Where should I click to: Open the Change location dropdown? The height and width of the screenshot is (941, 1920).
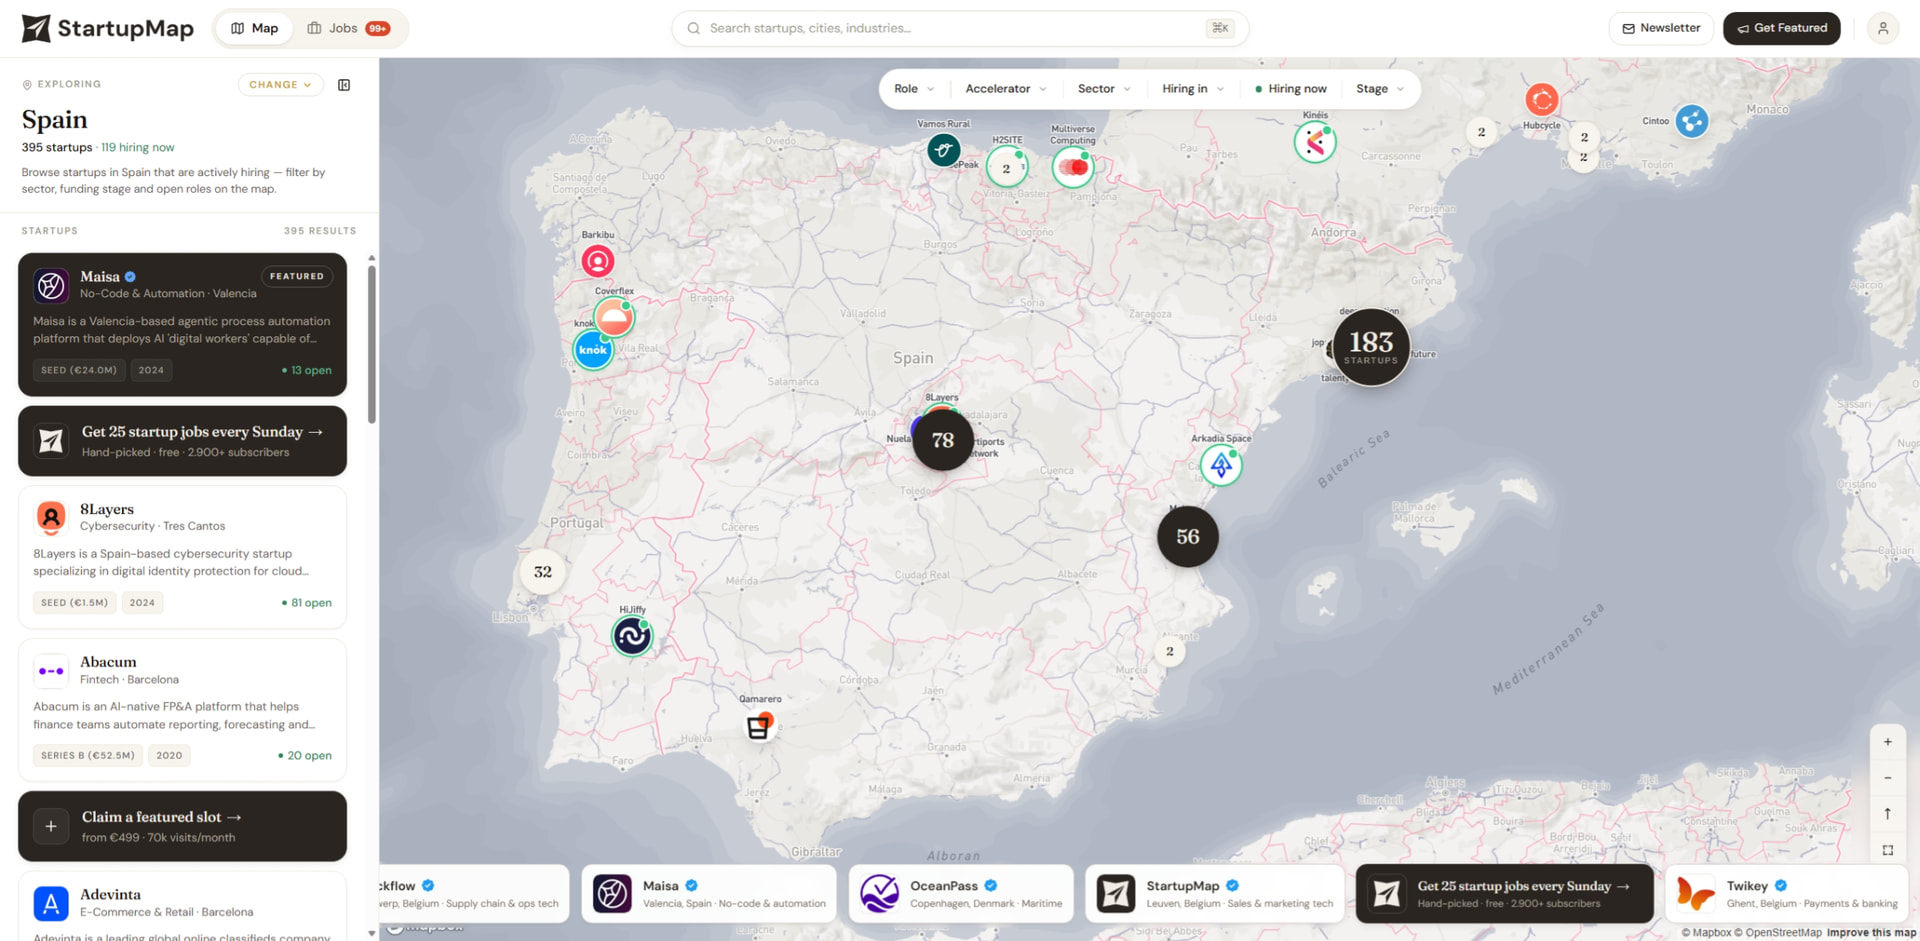(281, 85)
